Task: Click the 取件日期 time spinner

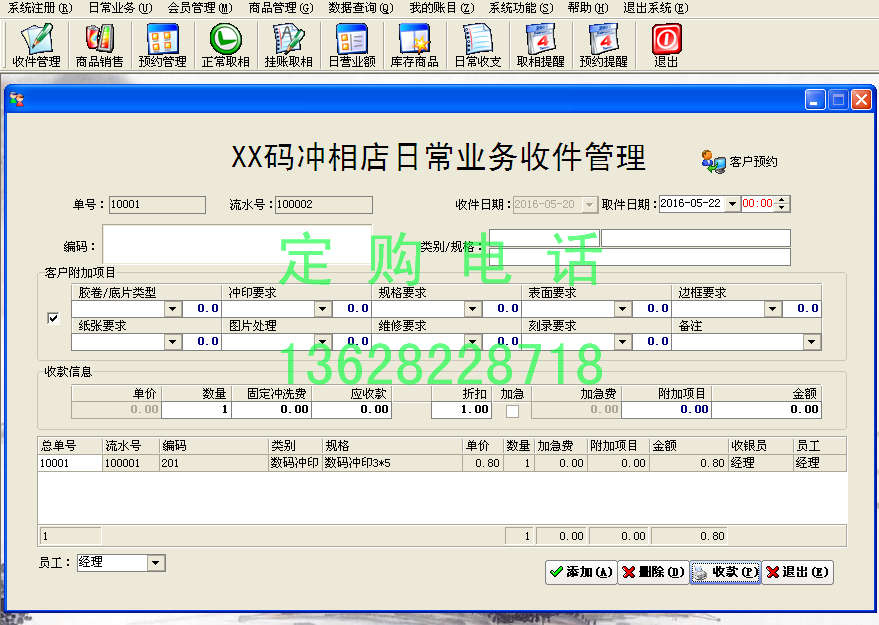Action: (783, 204)
